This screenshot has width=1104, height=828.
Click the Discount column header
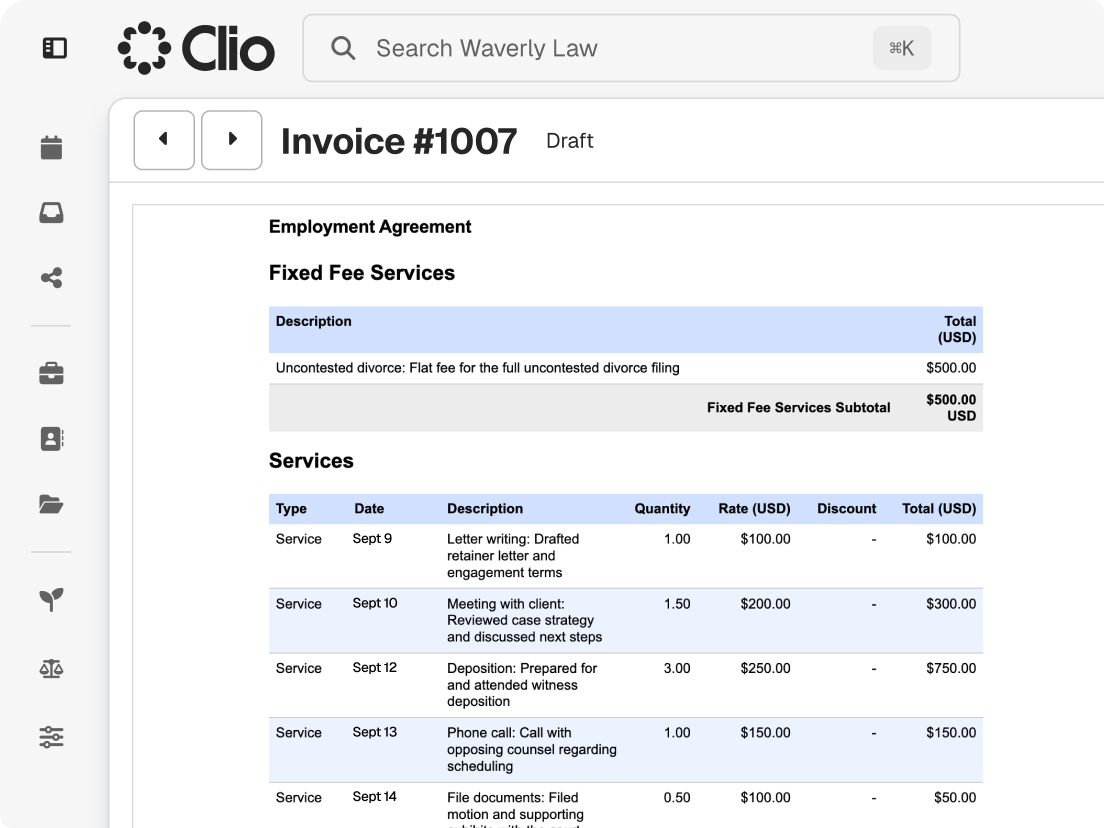tap(846, 508)
